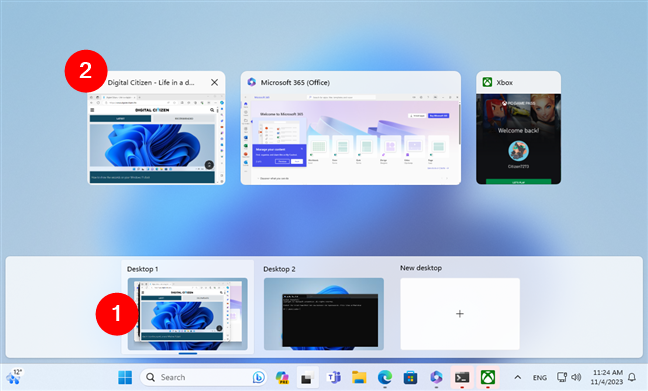Open Microsoft 365 app from taskbar
This screenshot has width=648, height=391.
pos(436,377)
